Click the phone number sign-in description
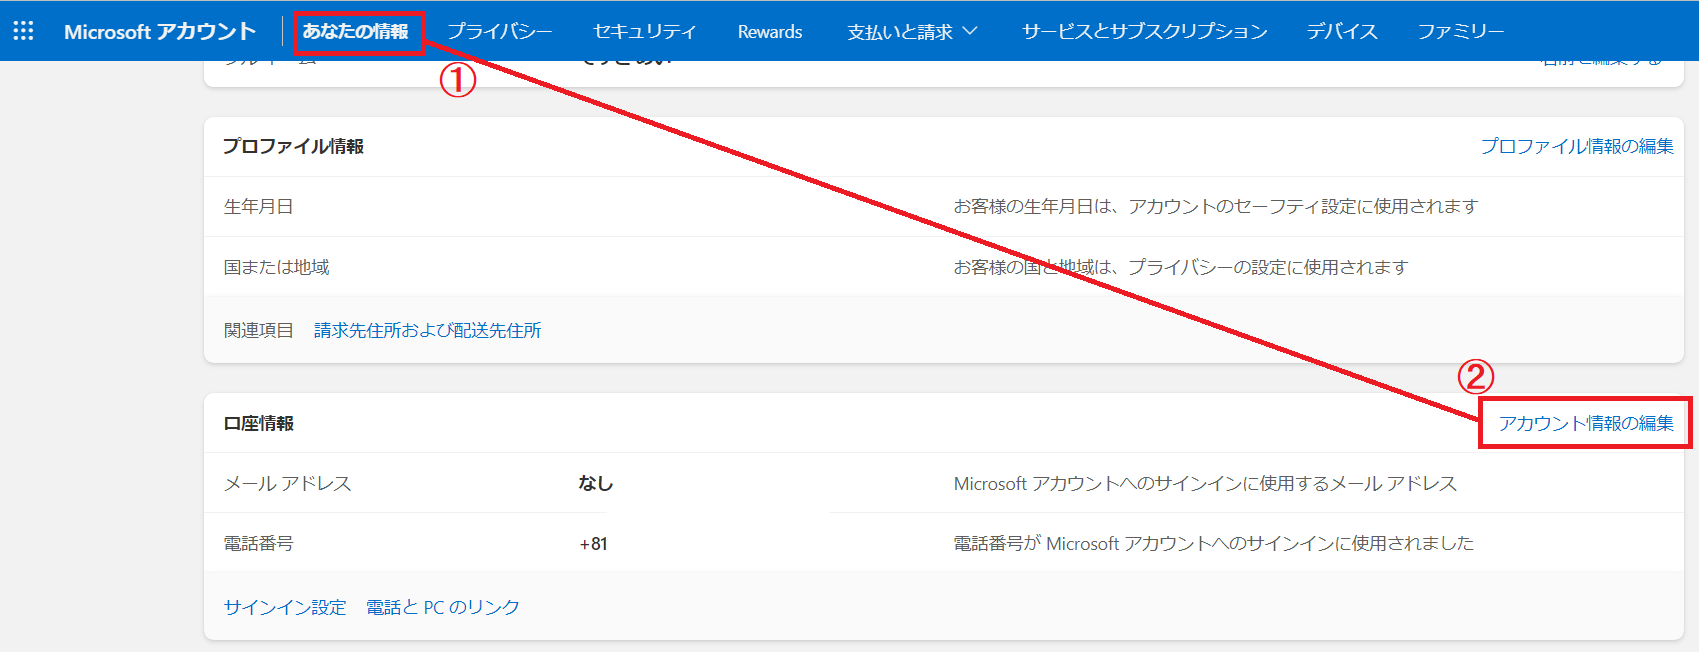 1214,544
